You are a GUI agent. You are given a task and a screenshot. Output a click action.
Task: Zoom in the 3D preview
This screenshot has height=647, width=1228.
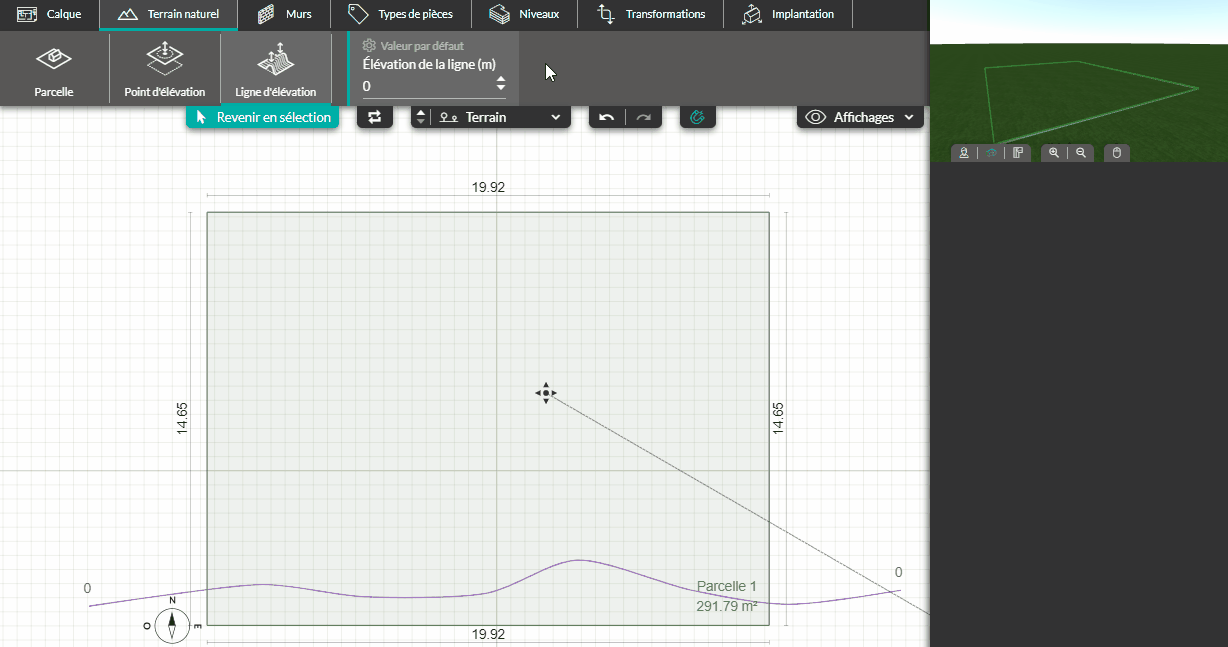point(1054,153)
